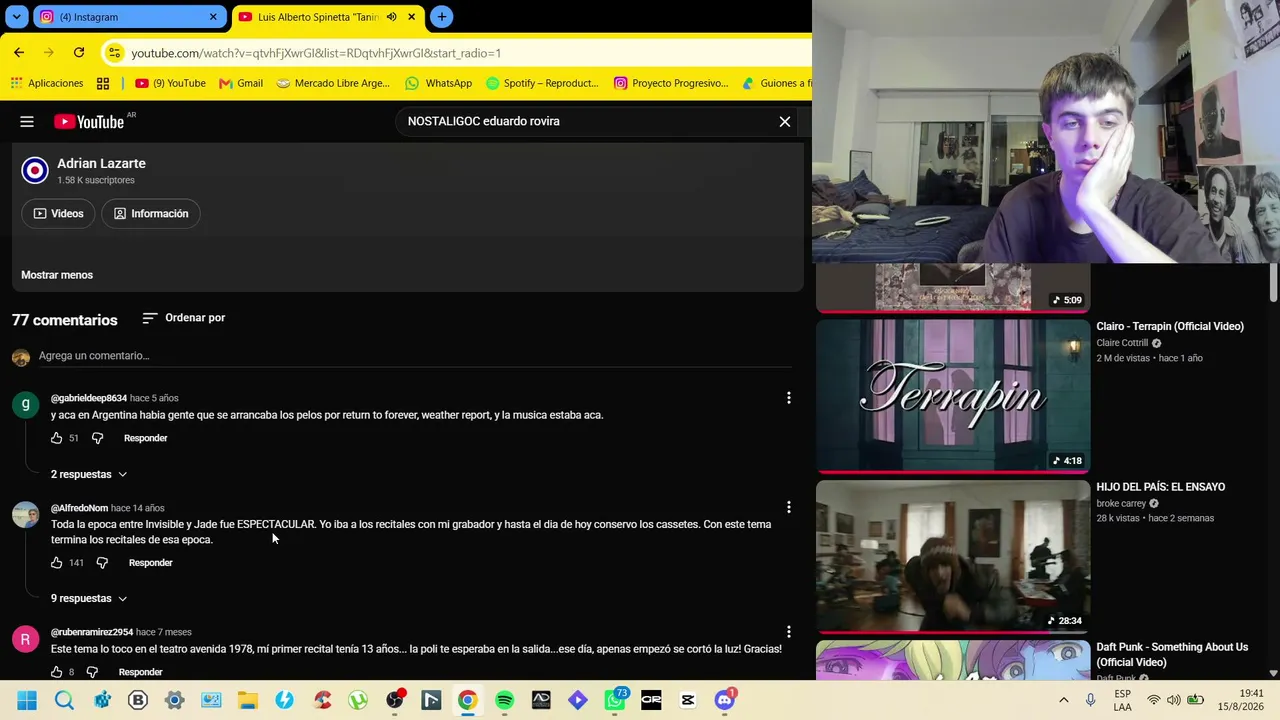Open the Adrian Lazarte channel avatar
The image size is (1280, 720).
(x=35, y=170)
